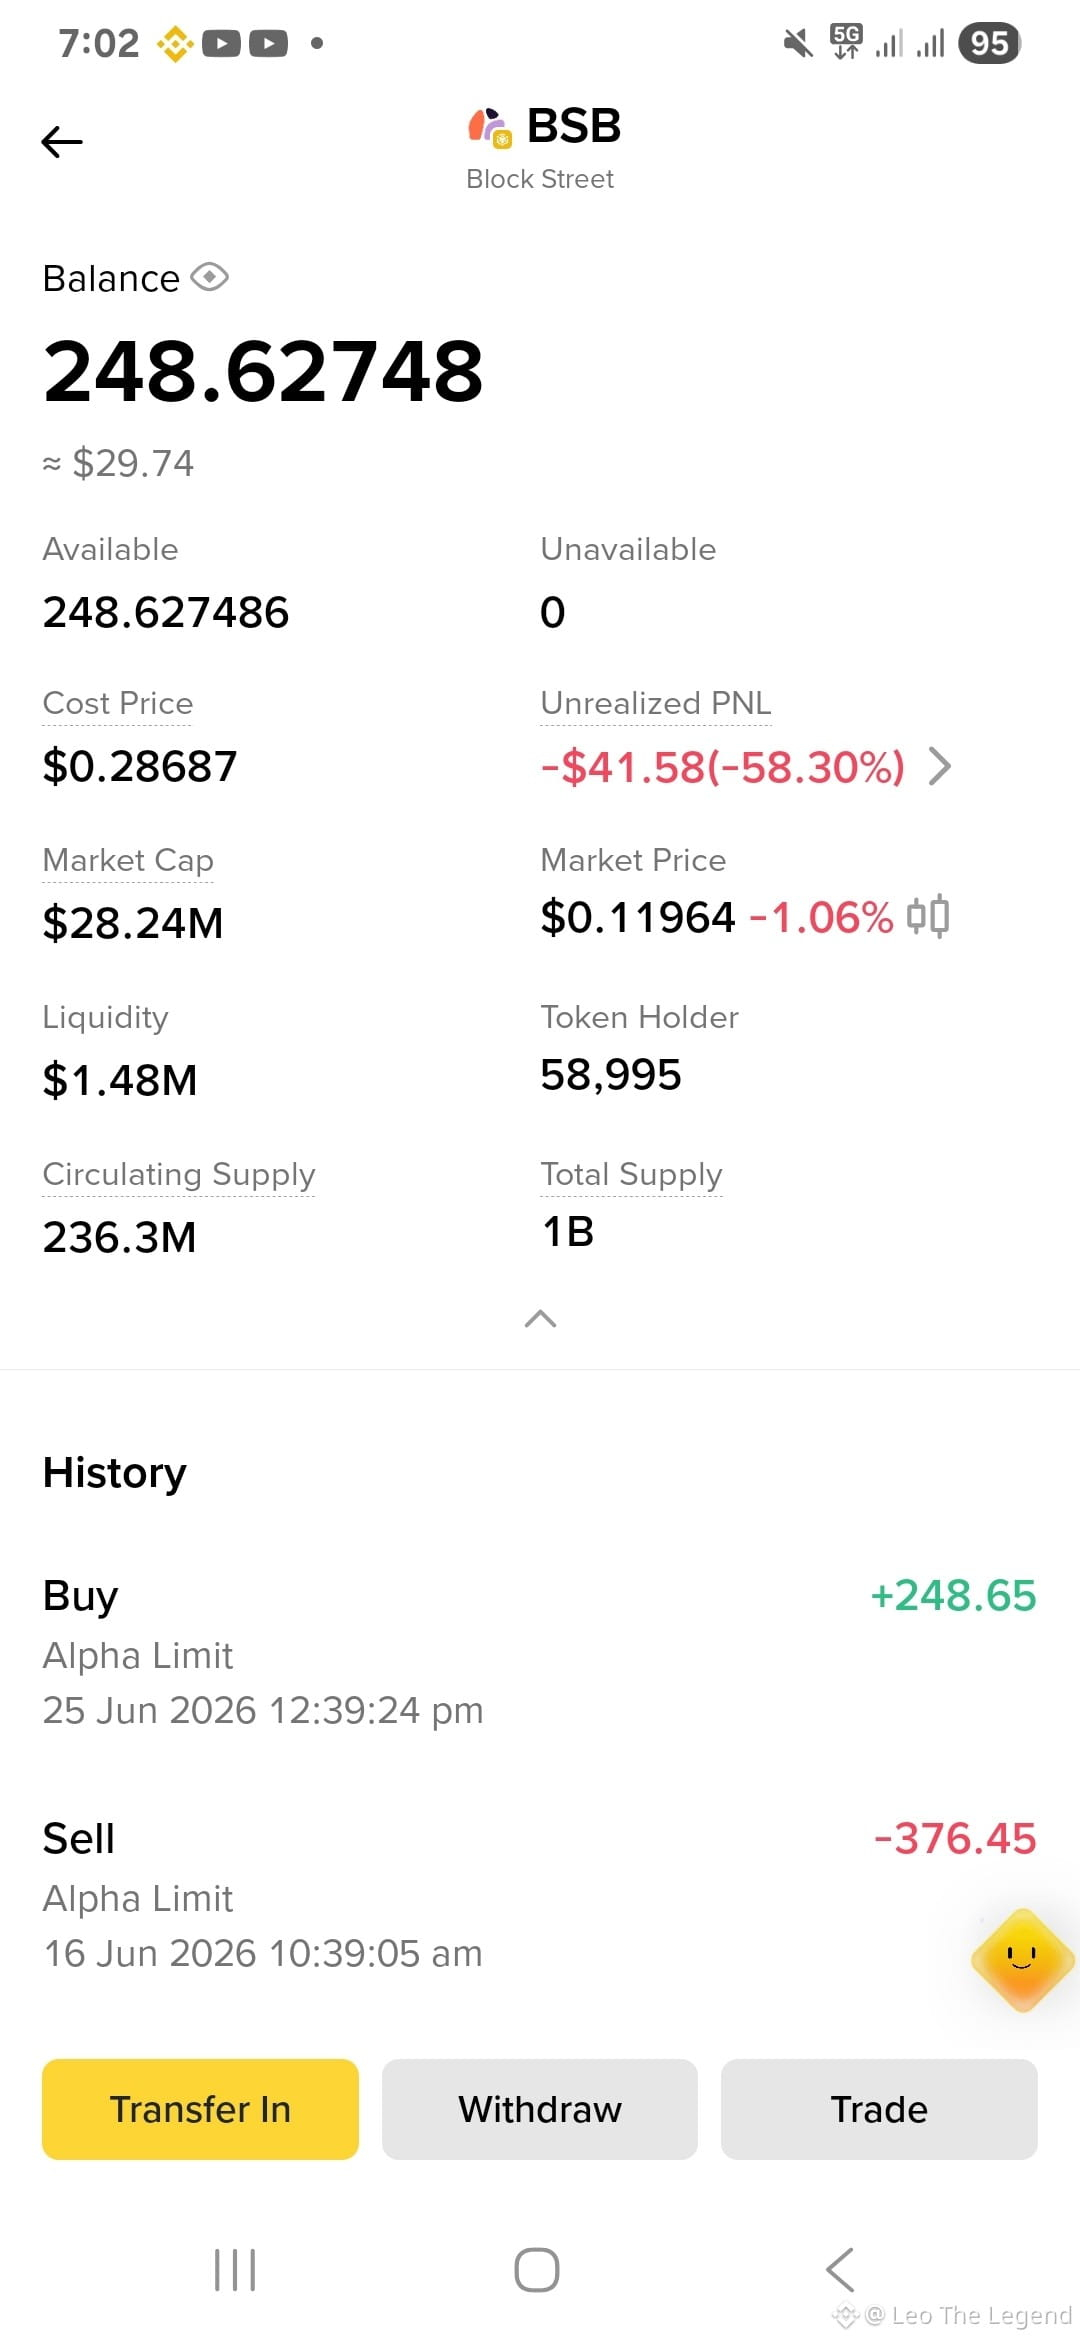Open the Binance notification icon in status bar
This screenshot has width=1080, height=2340.
click(175, 43)
